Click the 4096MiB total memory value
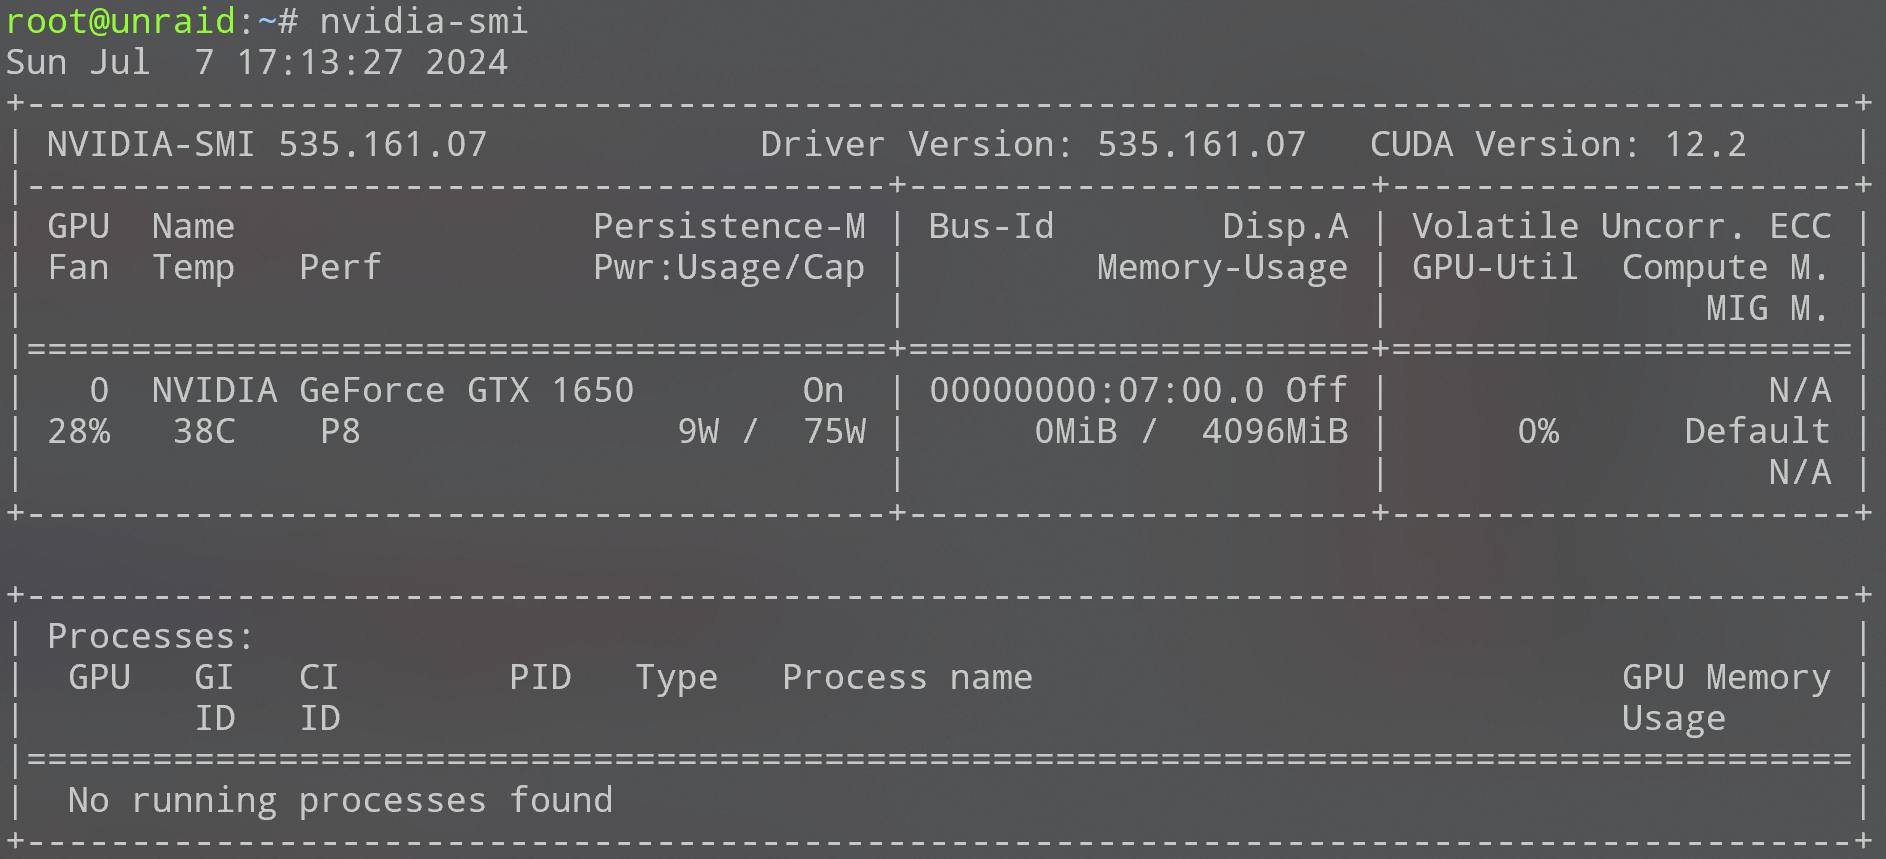1886x859 pixels. tap(1274, 431)
